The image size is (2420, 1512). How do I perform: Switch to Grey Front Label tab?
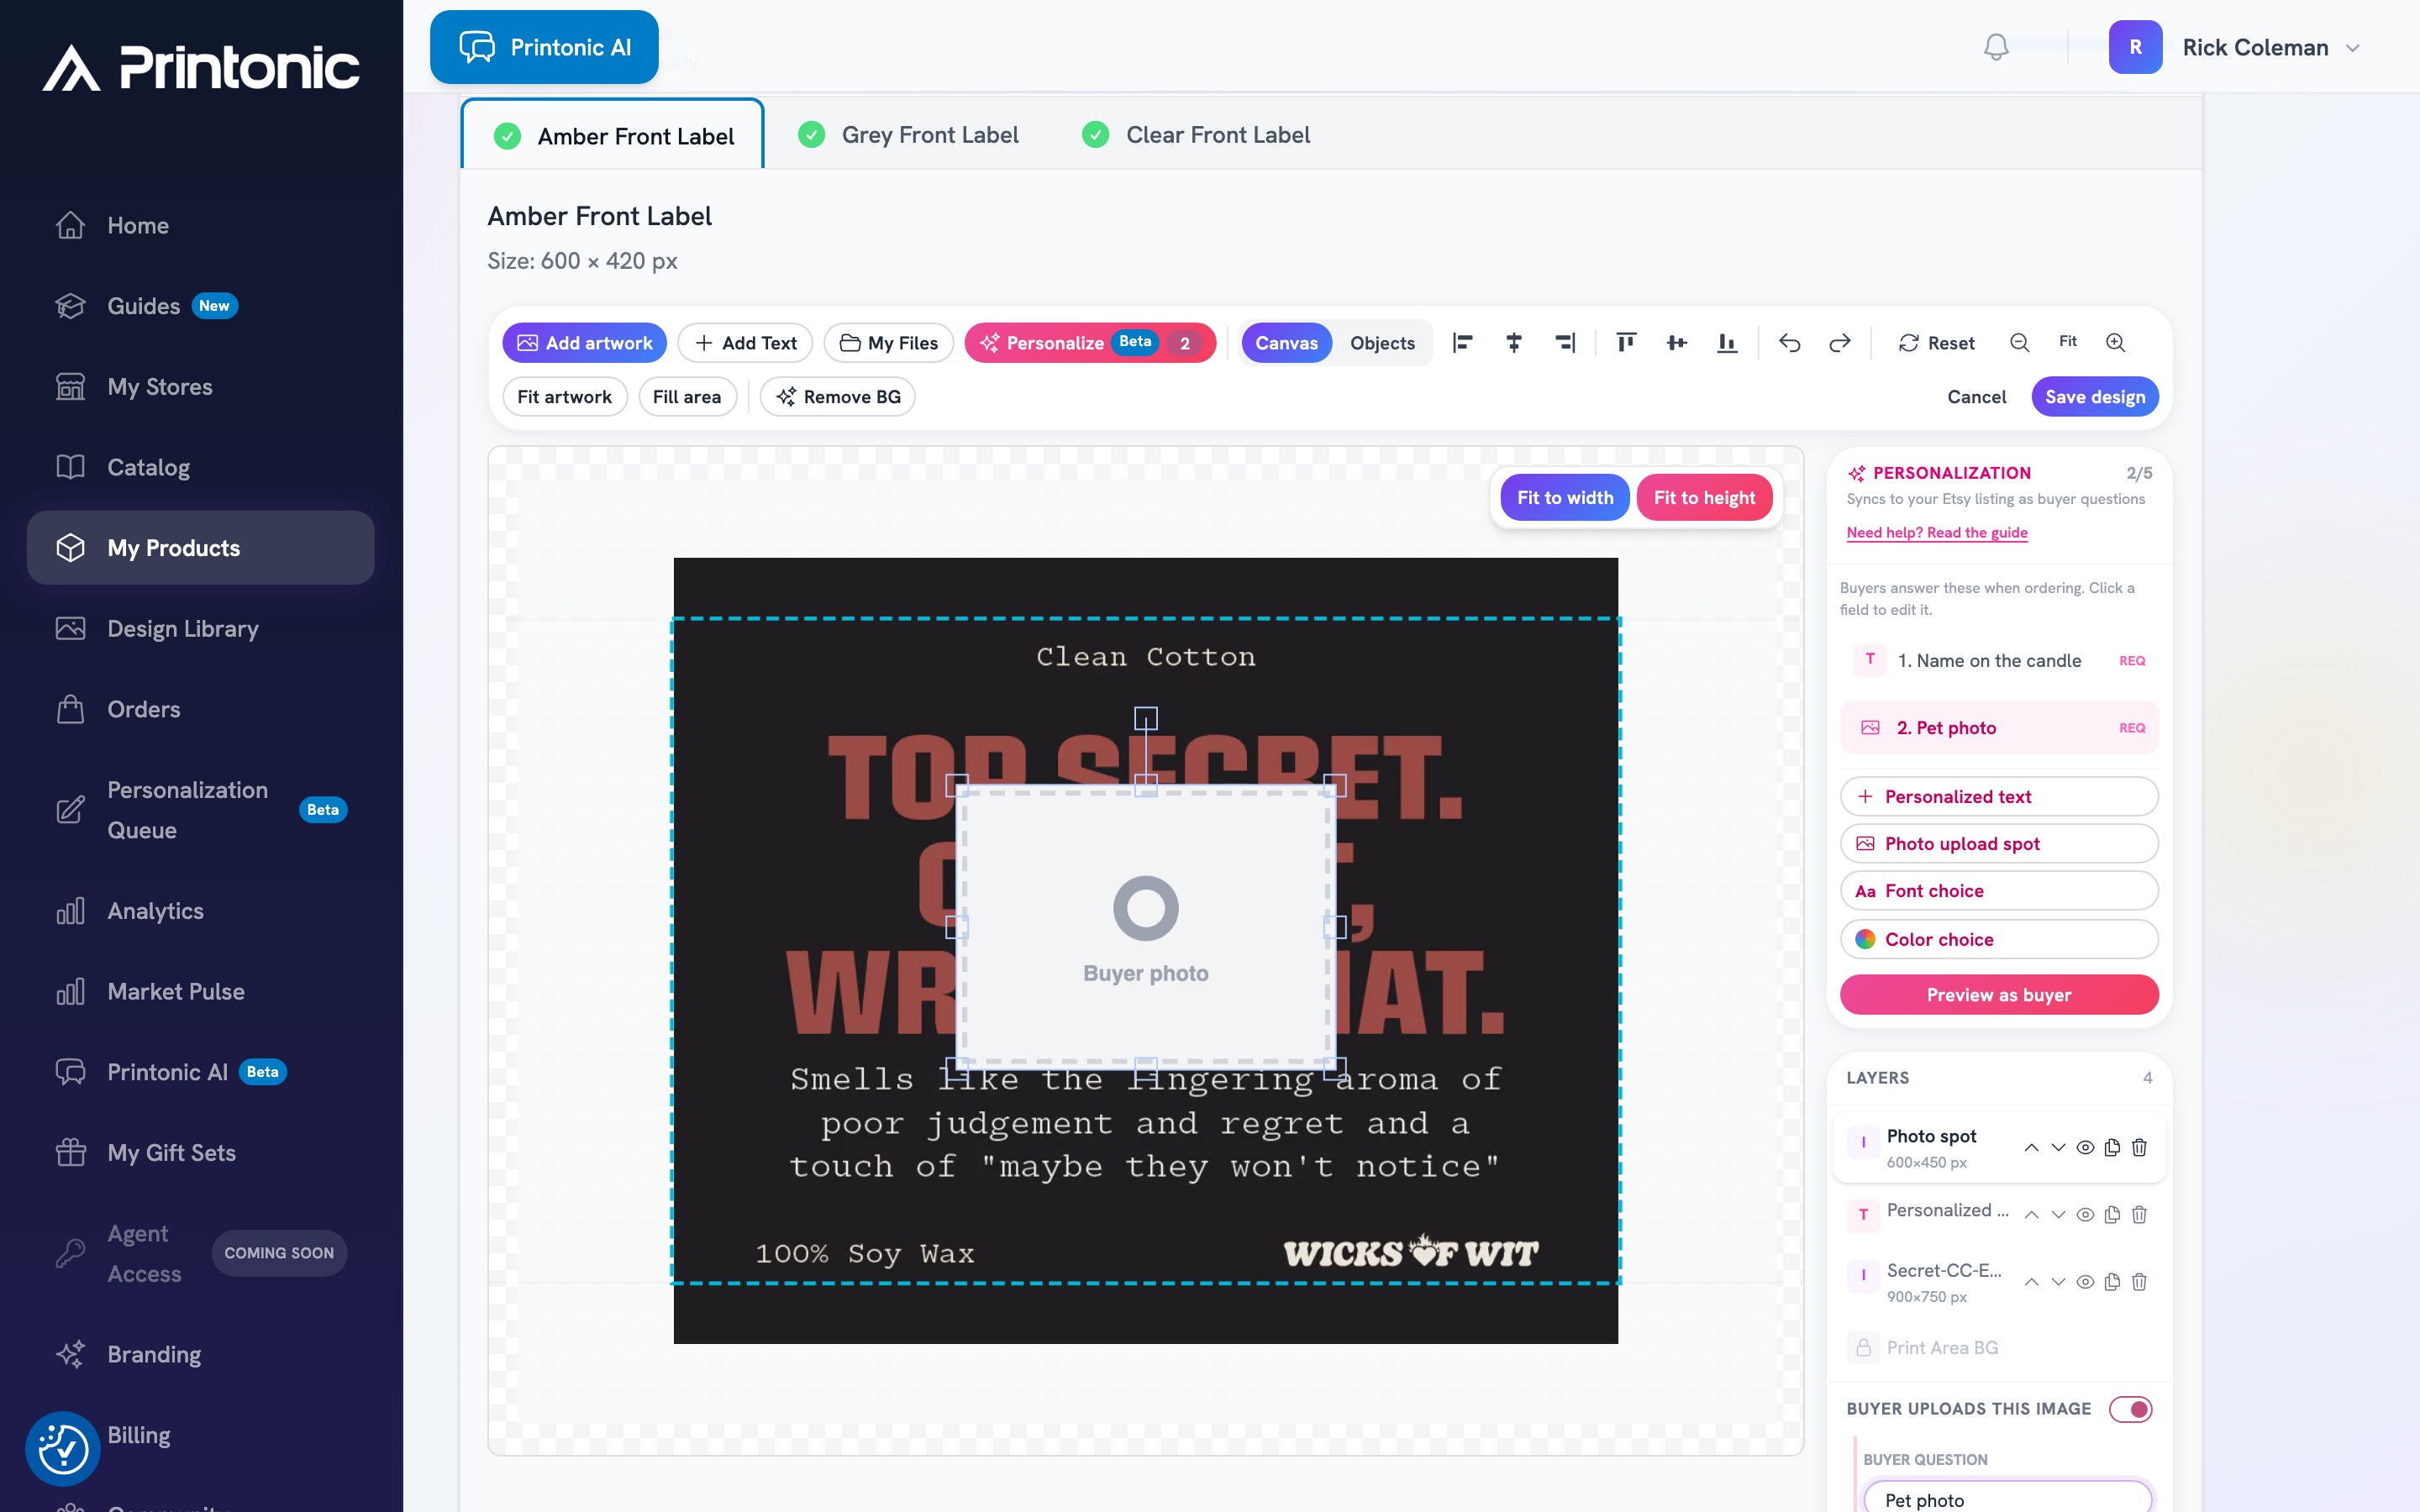click(x=908, y=135)
